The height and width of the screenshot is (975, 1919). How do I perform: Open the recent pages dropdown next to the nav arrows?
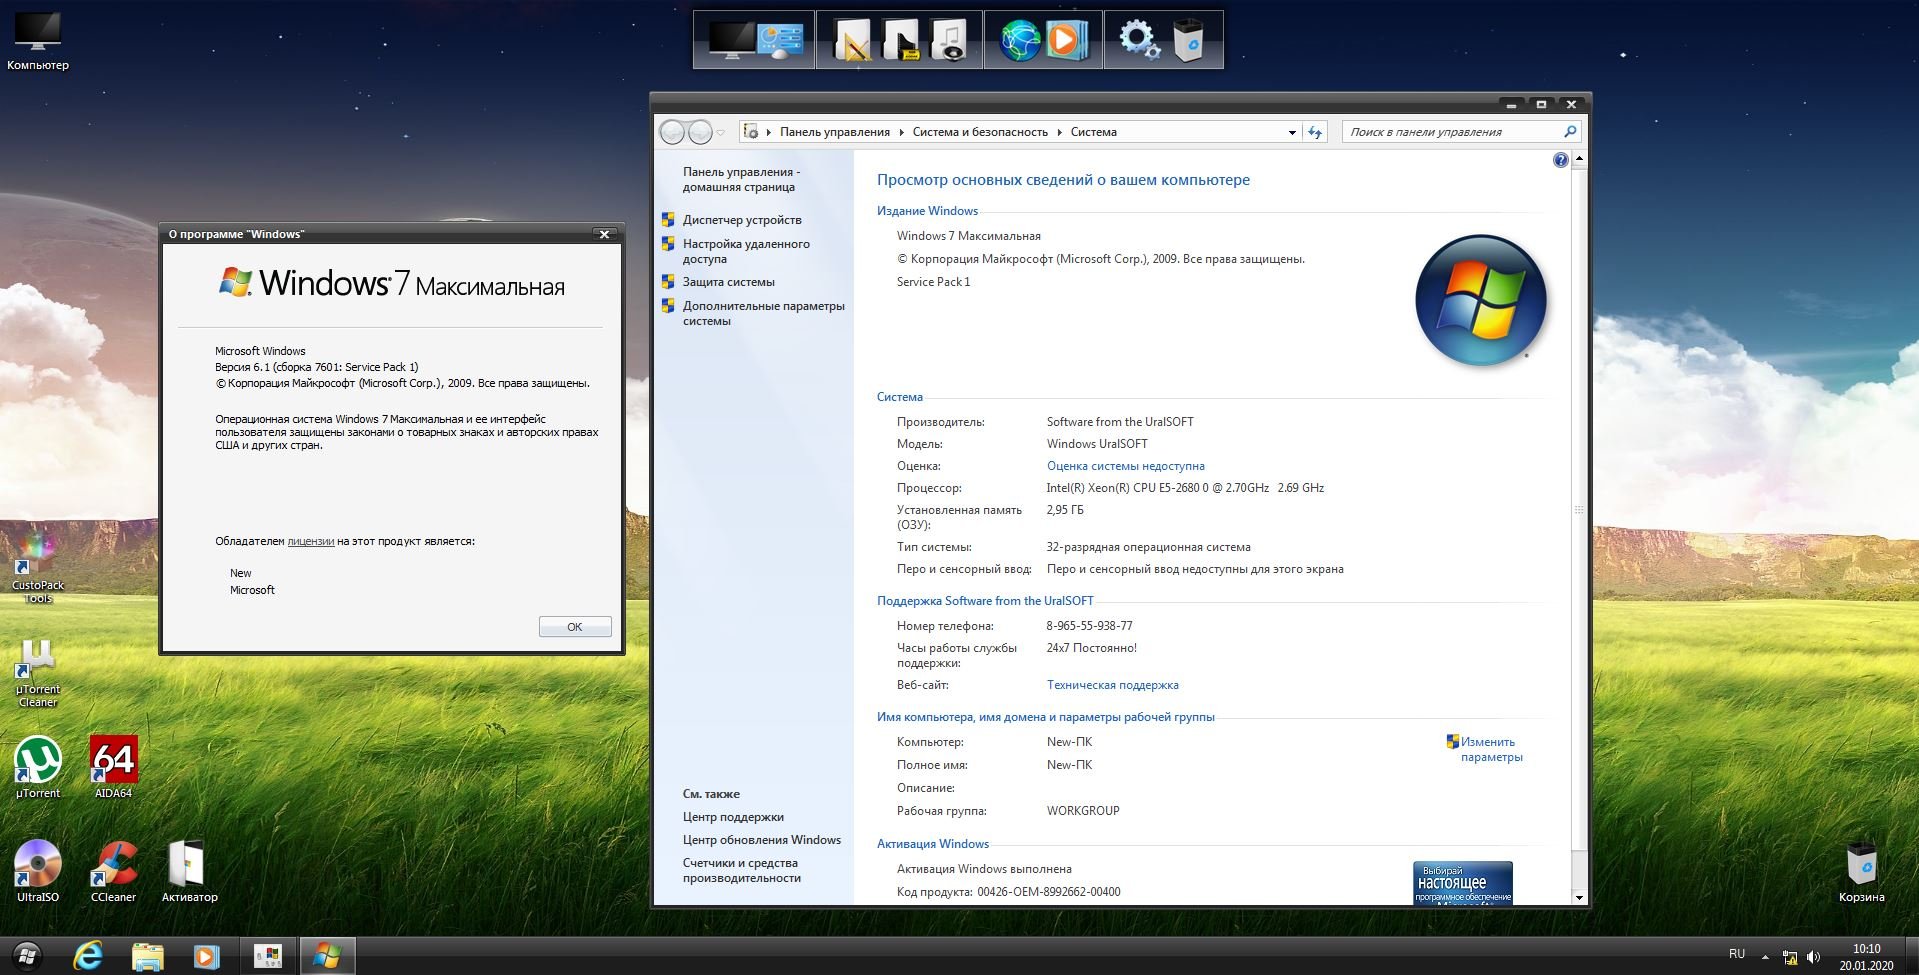720,133
